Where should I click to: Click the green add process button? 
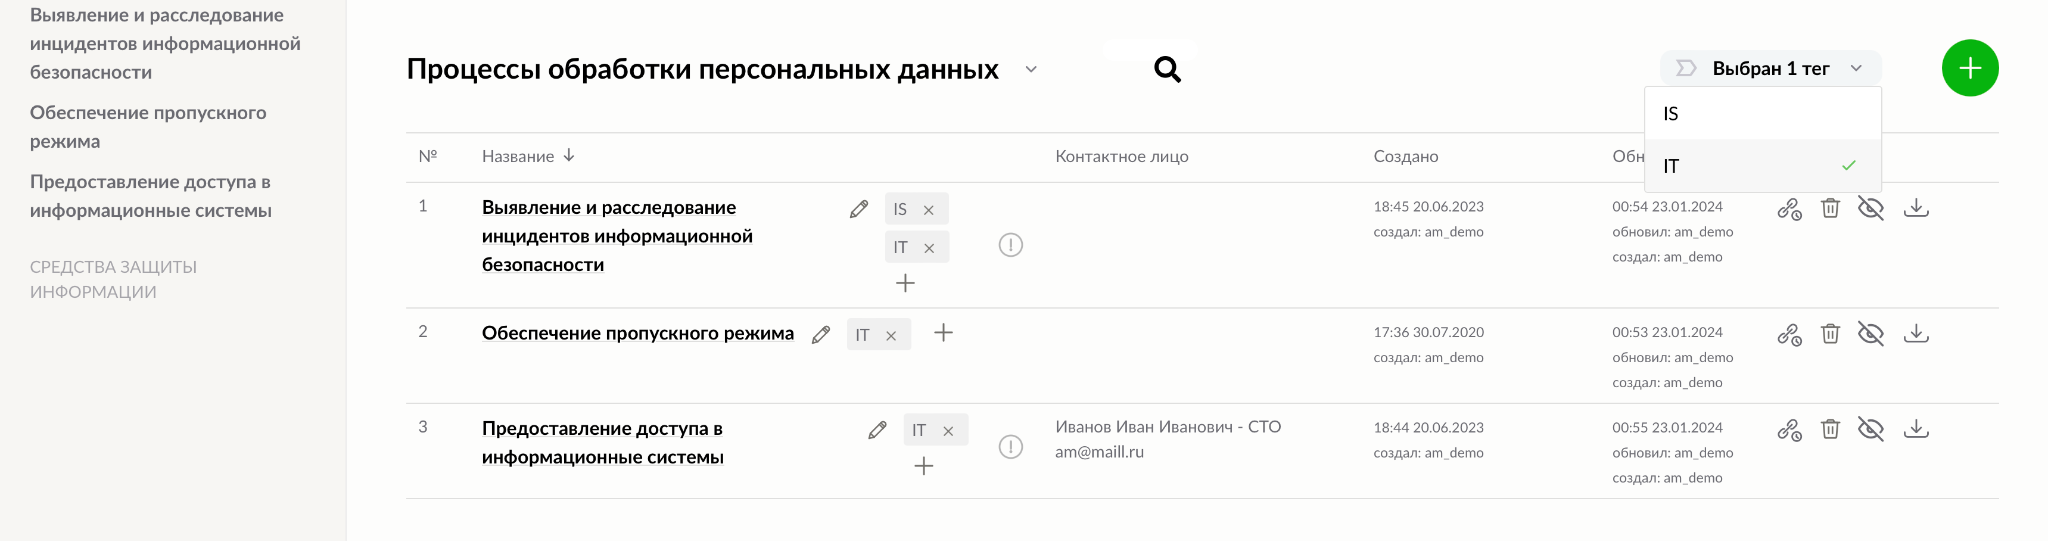1969,68
